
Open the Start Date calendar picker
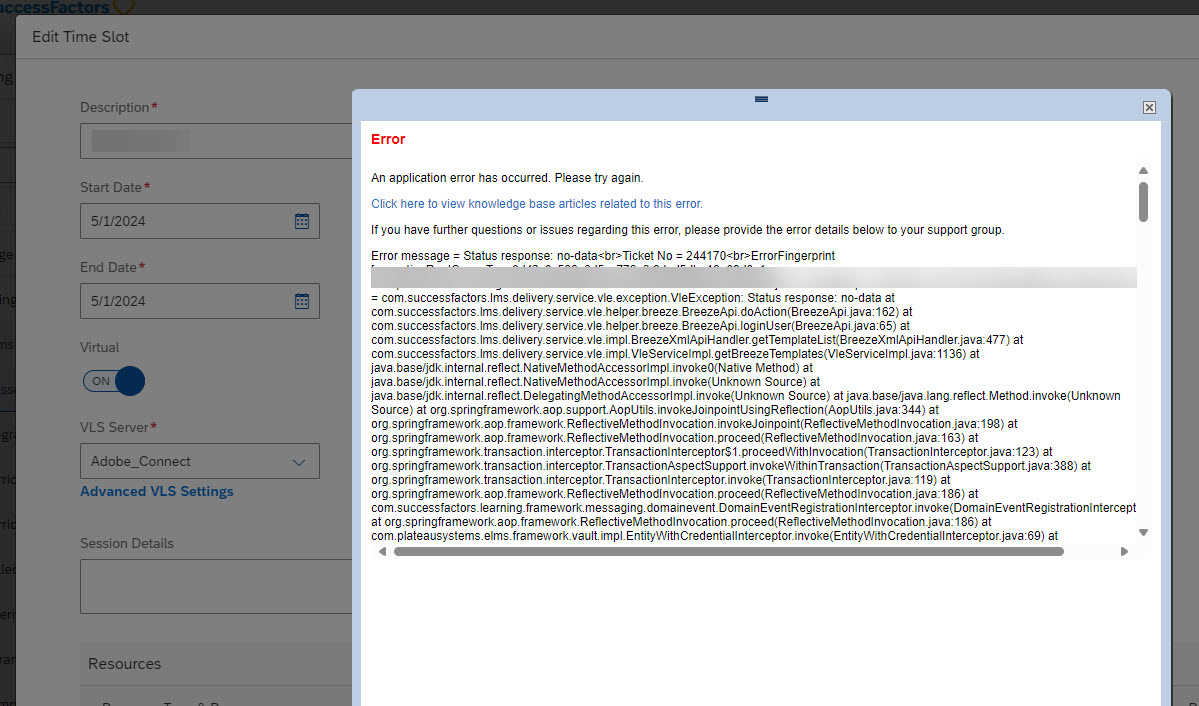(x=302, y=221)
